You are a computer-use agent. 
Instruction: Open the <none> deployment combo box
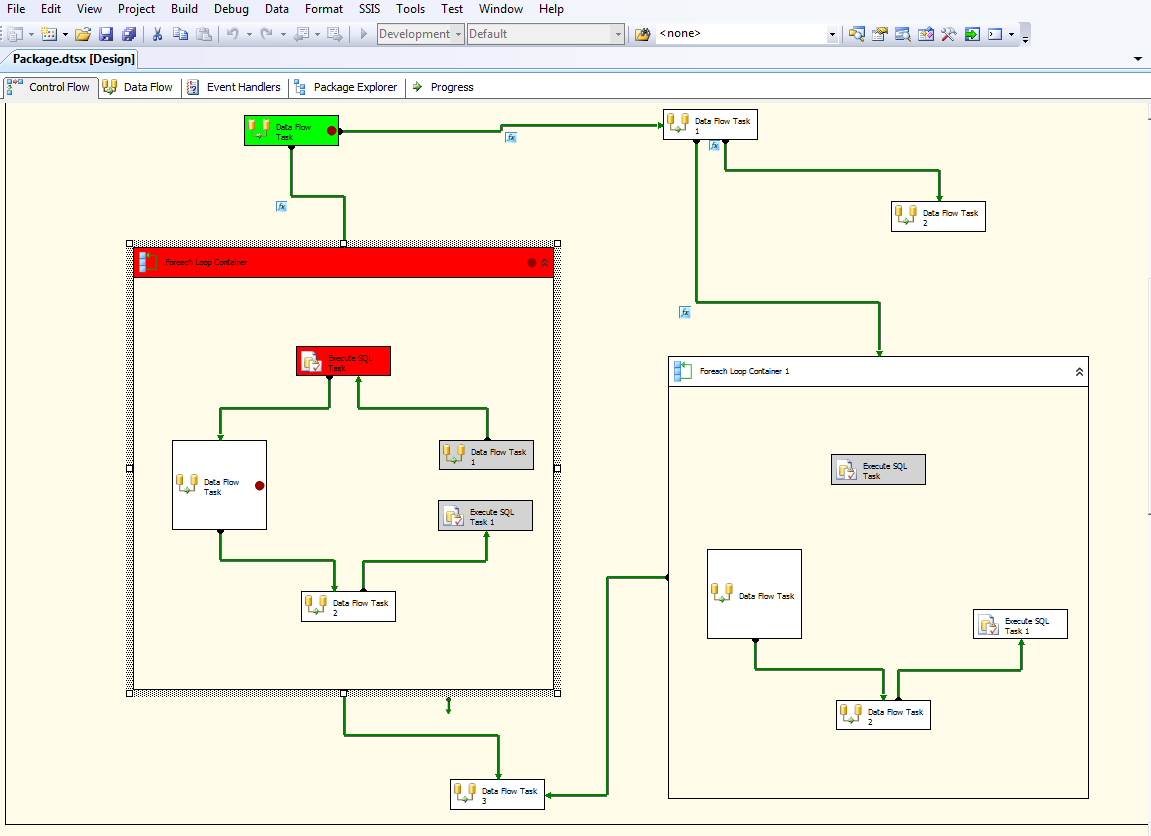(831, 33)
